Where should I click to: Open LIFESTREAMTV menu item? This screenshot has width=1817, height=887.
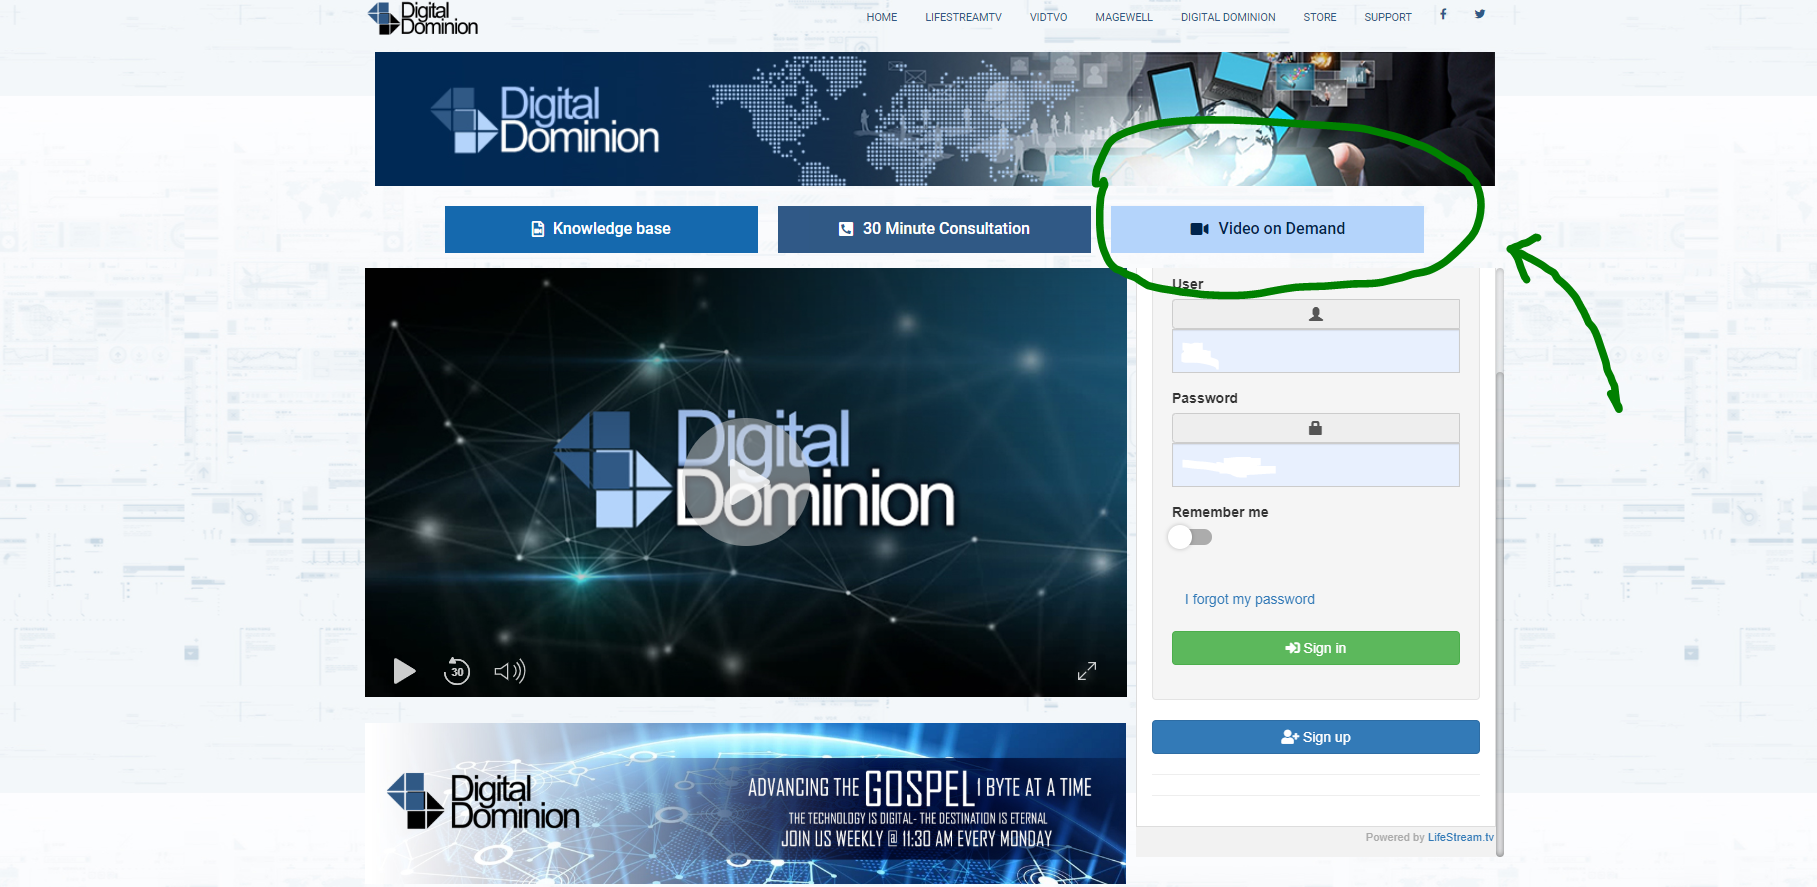[x=963, y=17]
